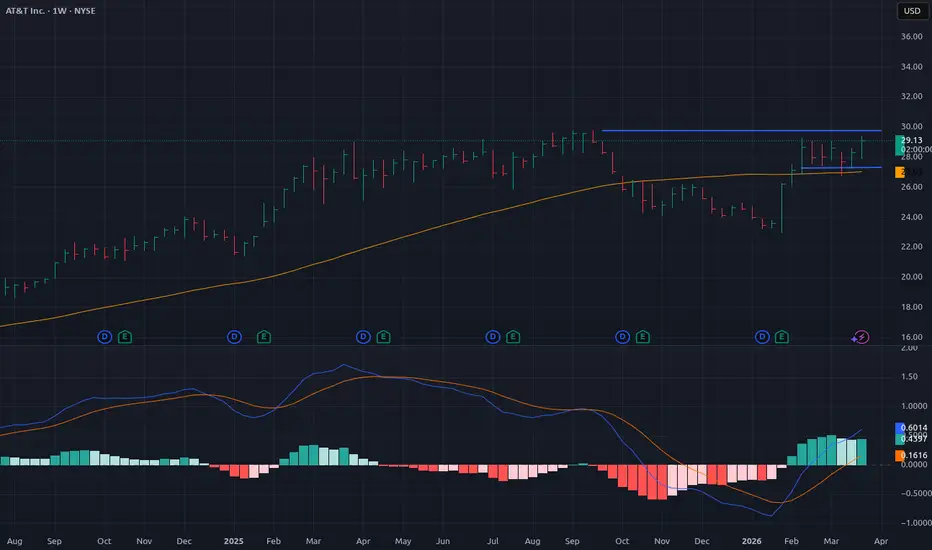Click the dividend marker at July 2025
Image resolution: width=932 pixels, height=550 pixels.
pos(493,337)
